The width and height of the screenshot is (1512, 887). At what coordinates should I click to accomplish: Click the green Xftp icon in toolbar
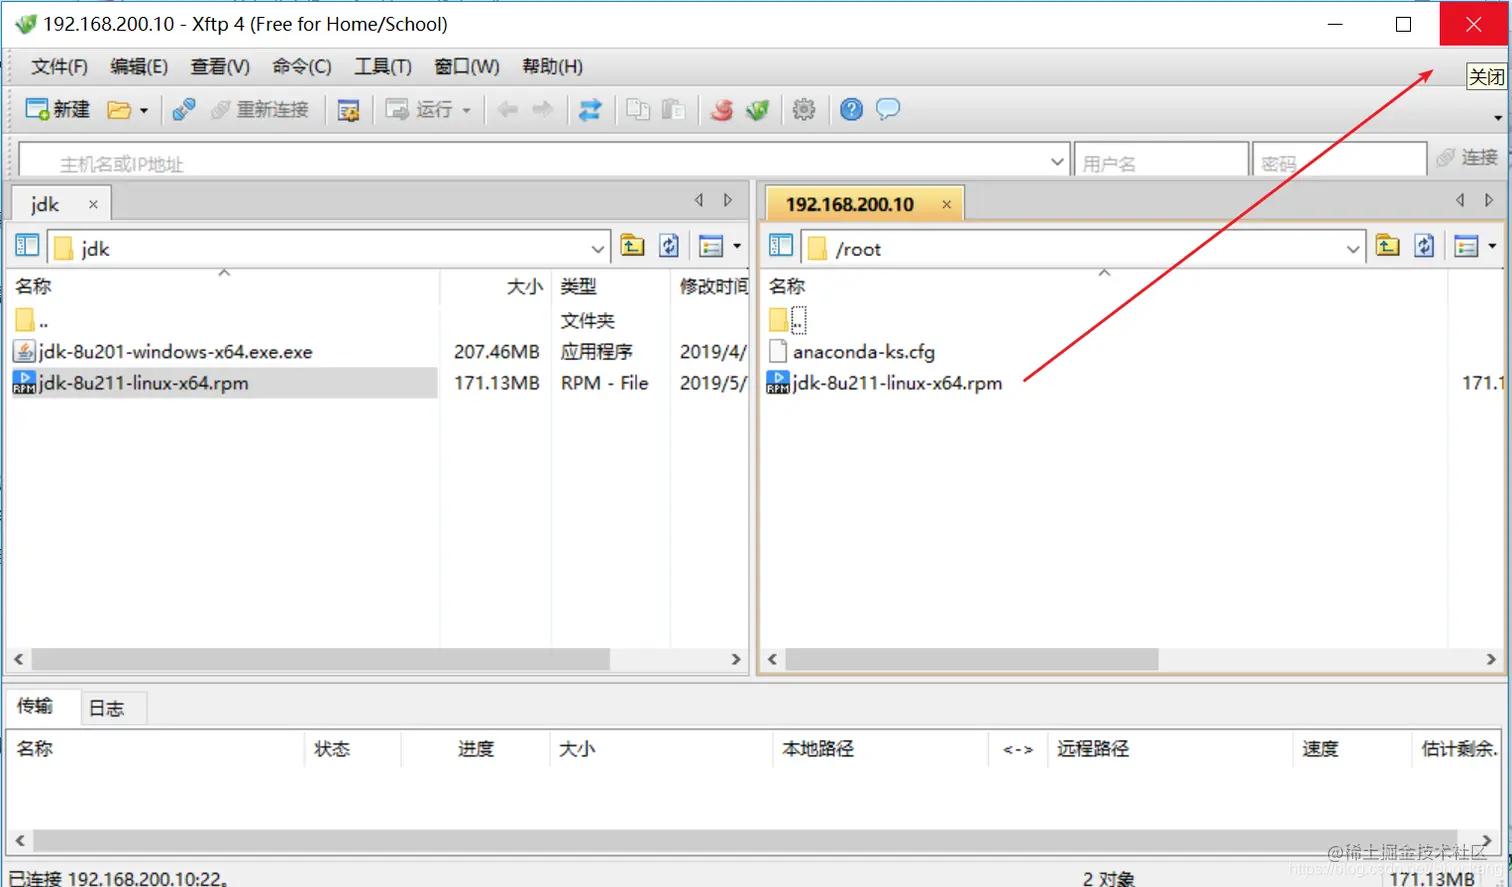[x=758, y=109]
